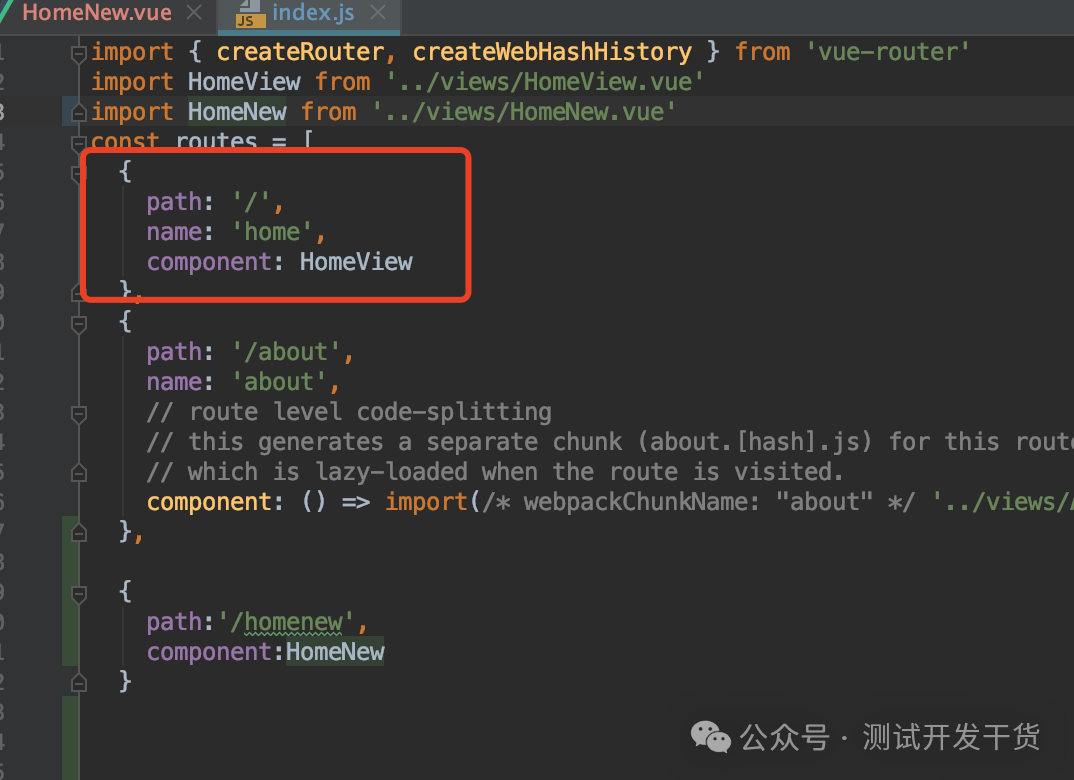The height and width of the screenshot is (780, 1074).
Task: Collapse the routes array at const routes
Action: (79, 142)
